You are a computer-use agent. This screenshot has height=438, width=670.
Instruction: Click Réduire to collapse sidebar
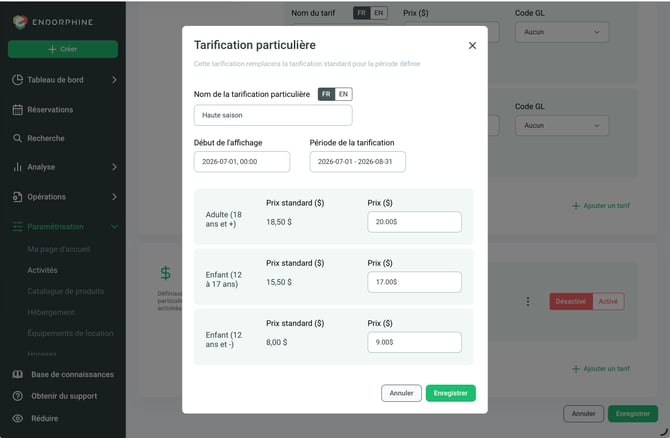point(44,419)
